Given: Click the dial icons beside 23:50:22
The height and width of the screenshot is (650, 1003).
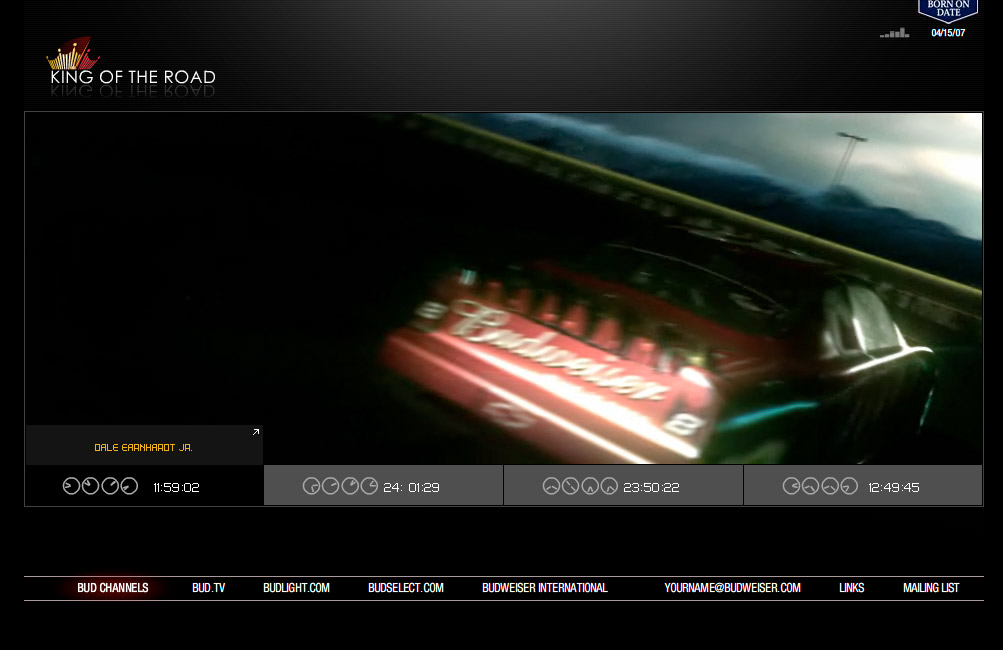Looking at the screenshot, I should coord(580,487).
